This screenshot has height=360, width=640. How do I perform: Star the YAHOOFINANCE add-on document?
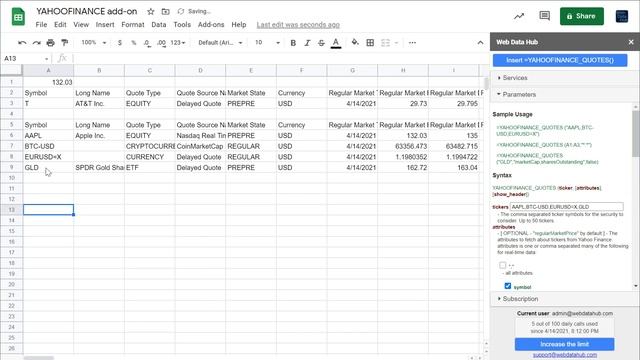(151, 11)
